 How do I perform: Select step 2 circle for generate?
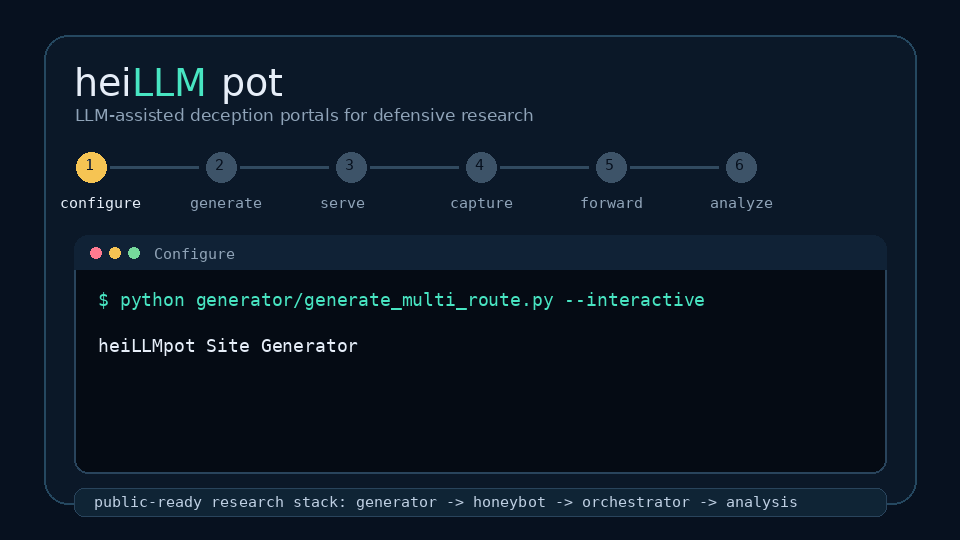coord(221,167)
